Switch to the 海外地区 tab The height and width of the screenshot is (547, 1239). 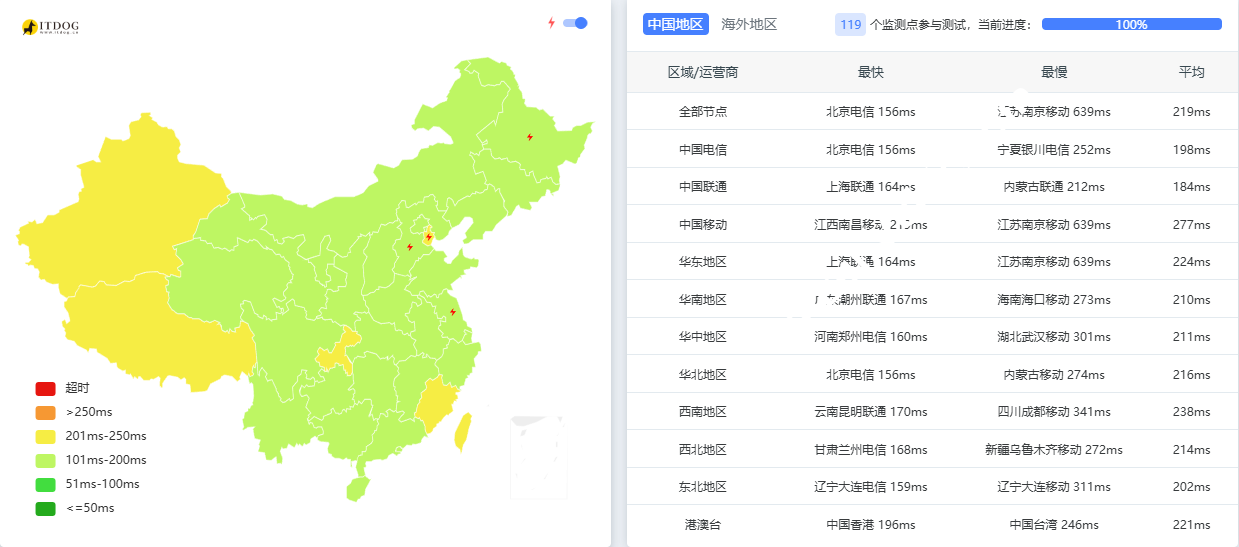click(749, 25)
